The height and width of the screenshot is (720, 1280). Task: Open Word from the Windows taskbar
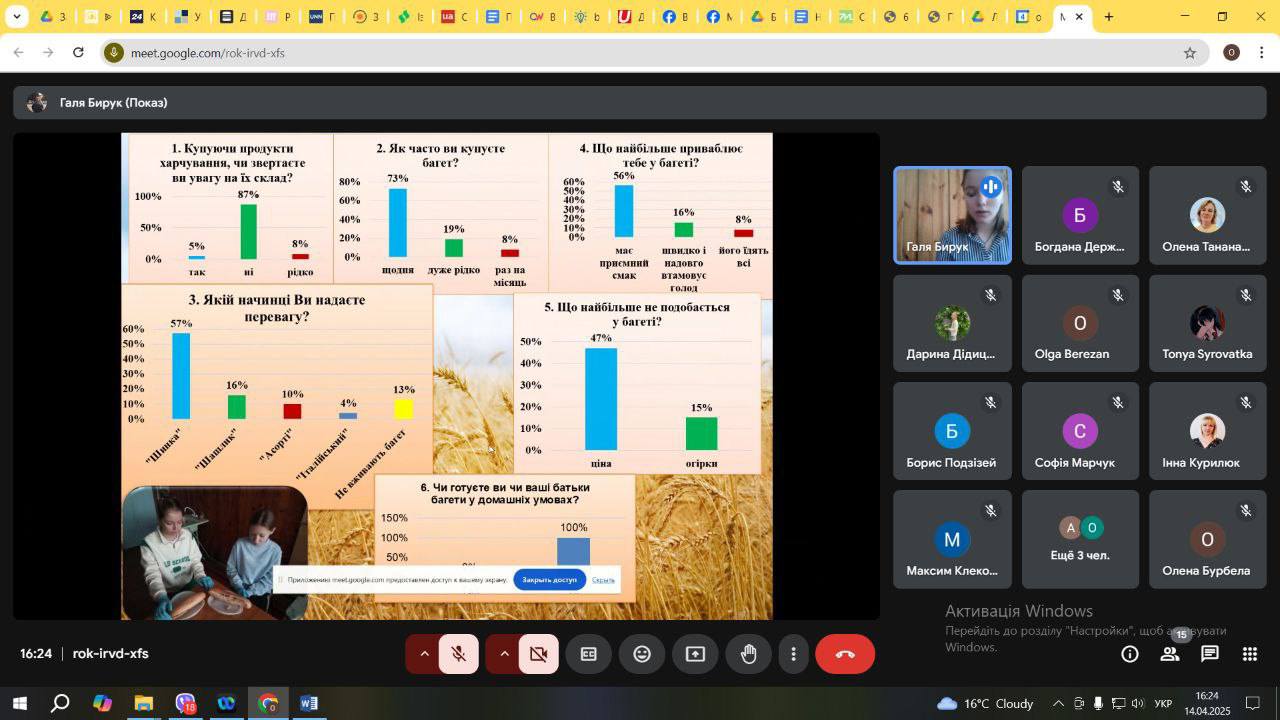pos(309,703)
